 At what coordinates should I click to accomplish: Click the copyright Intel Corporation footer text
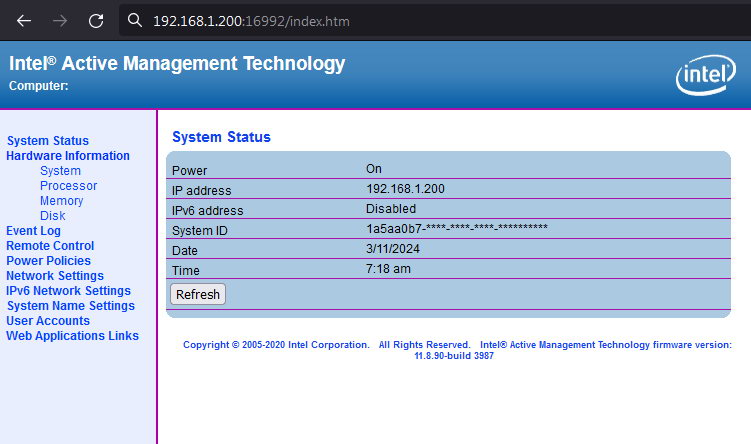276,345
